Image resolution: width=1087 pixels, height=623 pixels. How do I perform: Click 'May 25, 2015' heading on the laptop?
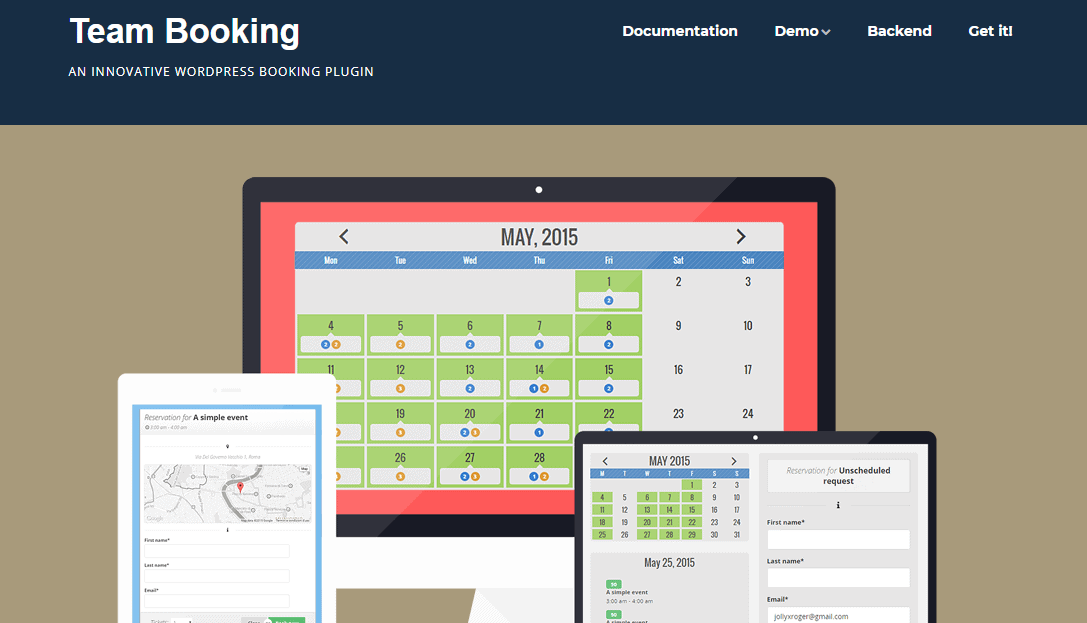[x=669, y=563]
